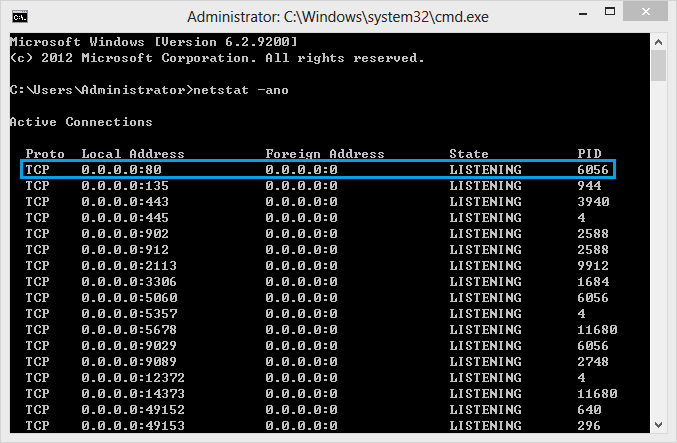The height and width of the screenshot is (443, 677).
Task: Click local address 0.0.0.0:5060
Action: [x=129, y=297]
